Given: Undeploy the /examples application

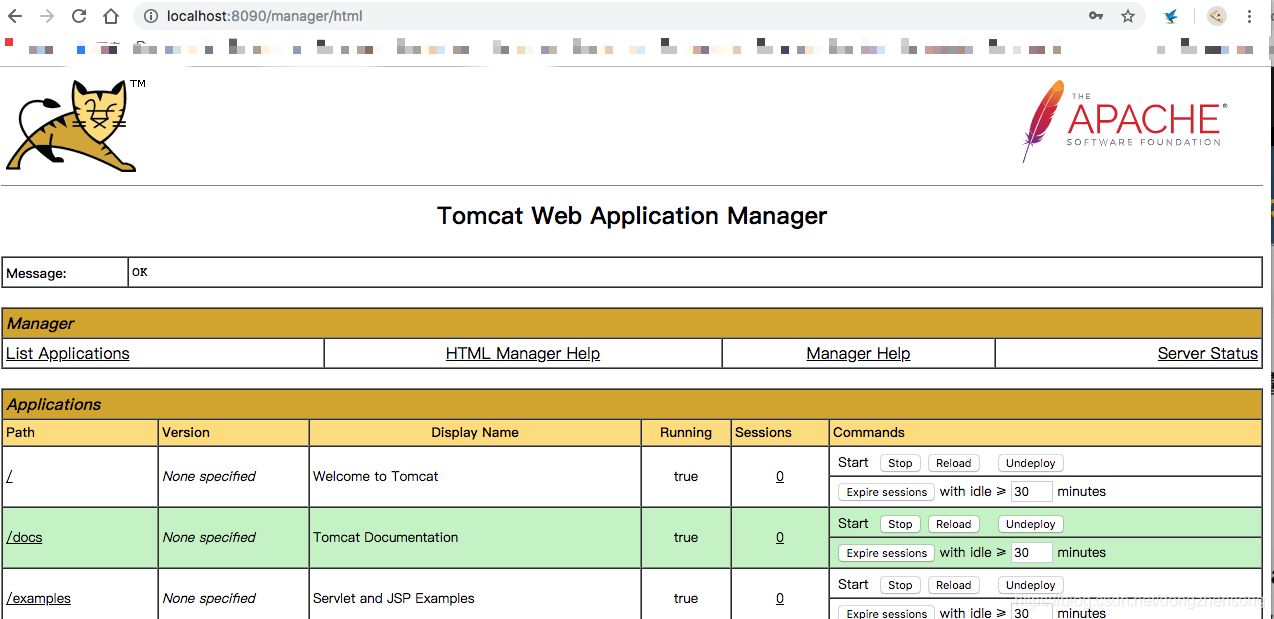Looking at the screenshot, I should pyautogui.click(x=1030, y=585).
